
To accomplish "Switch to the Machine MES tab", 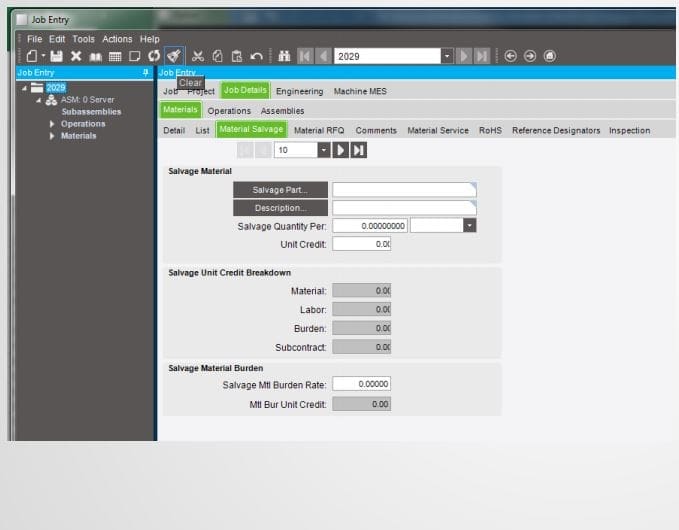I will (x=360, y=91).
